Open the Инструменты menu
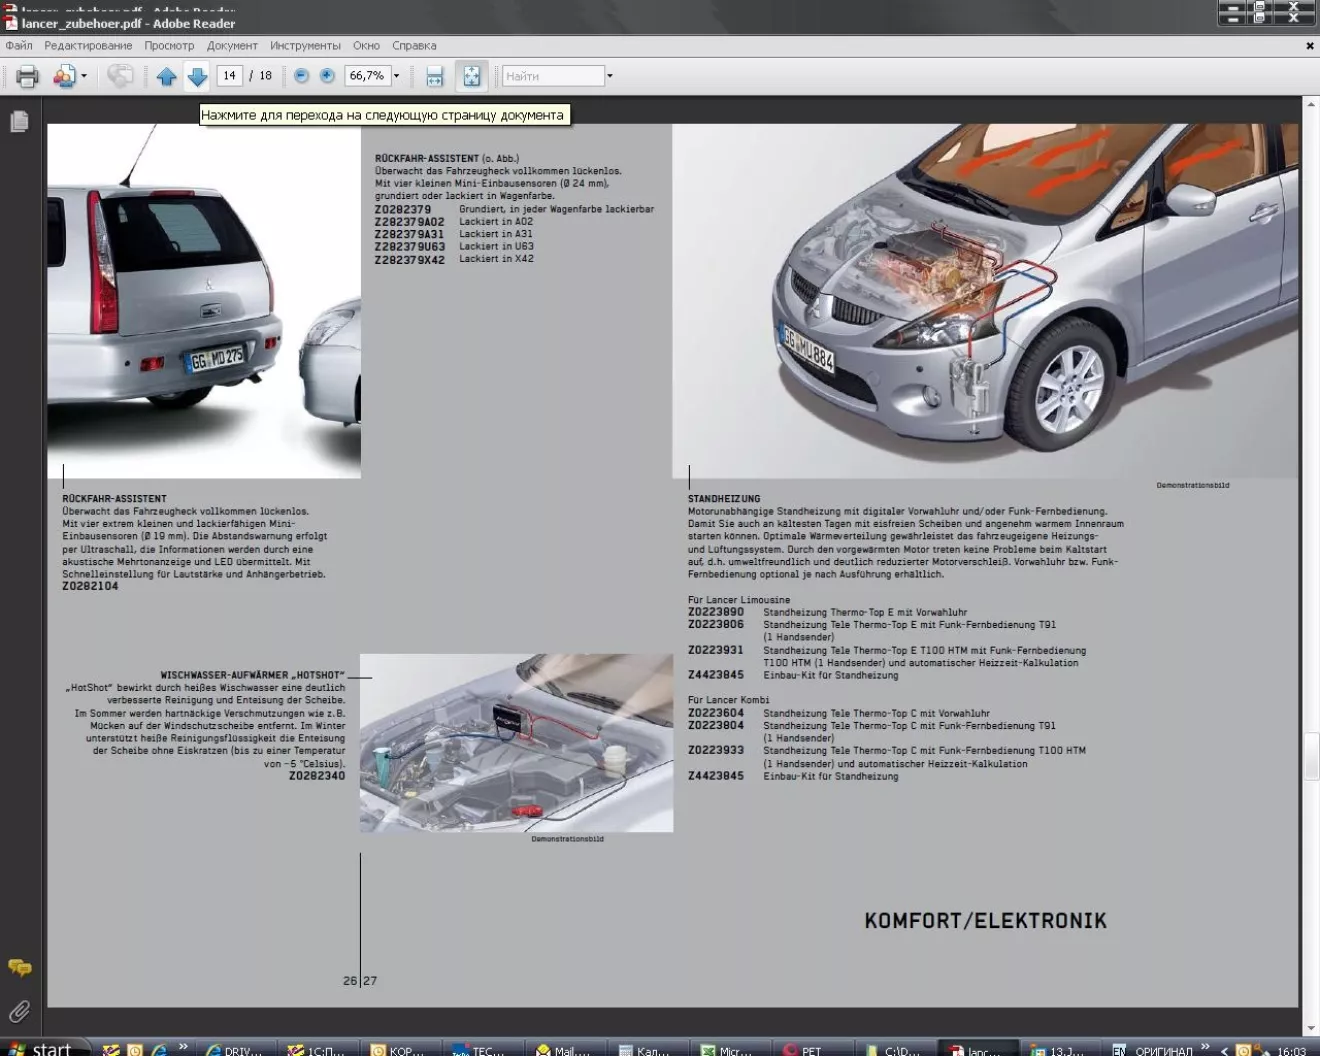The width and height of the screenshot is (1320, 1056). click(x=305, y=46)
